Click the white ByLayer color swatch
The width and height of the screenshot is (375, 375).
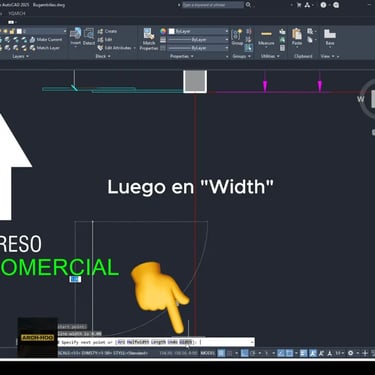point(172,31)
